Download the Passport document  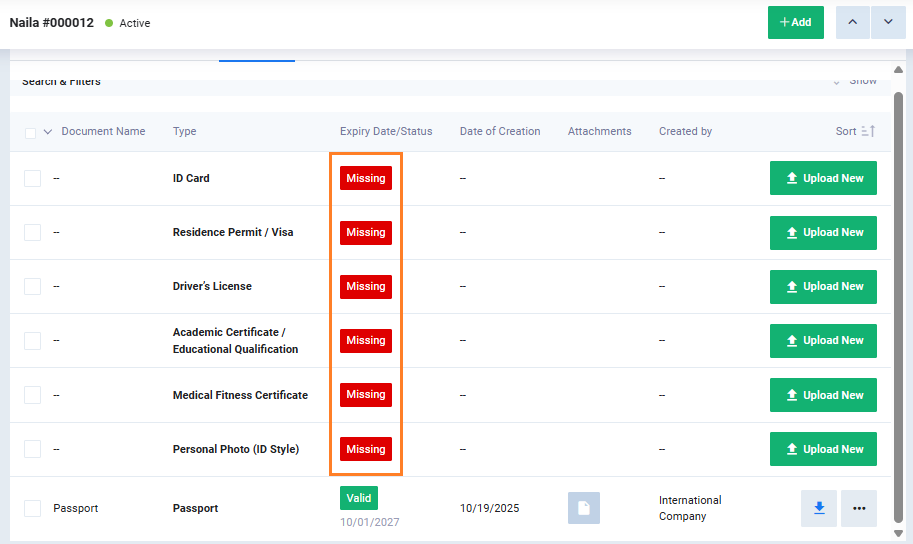pos(818,508)
